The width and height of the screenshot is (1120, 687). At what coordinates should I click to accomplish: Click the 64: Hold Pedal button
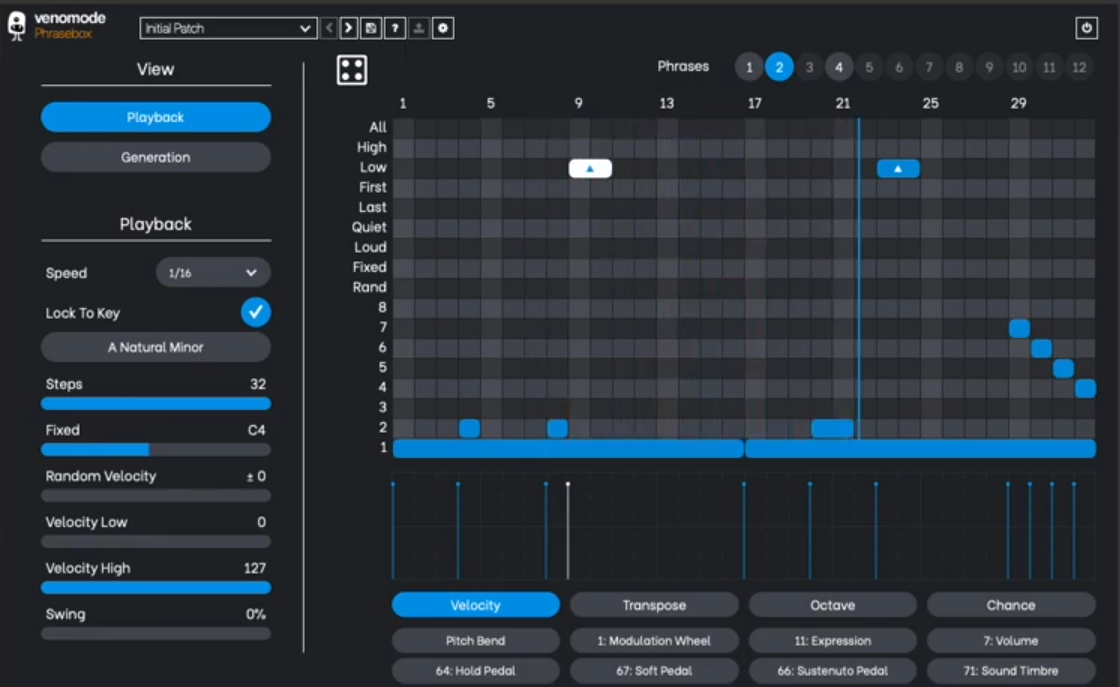[476, 671]
